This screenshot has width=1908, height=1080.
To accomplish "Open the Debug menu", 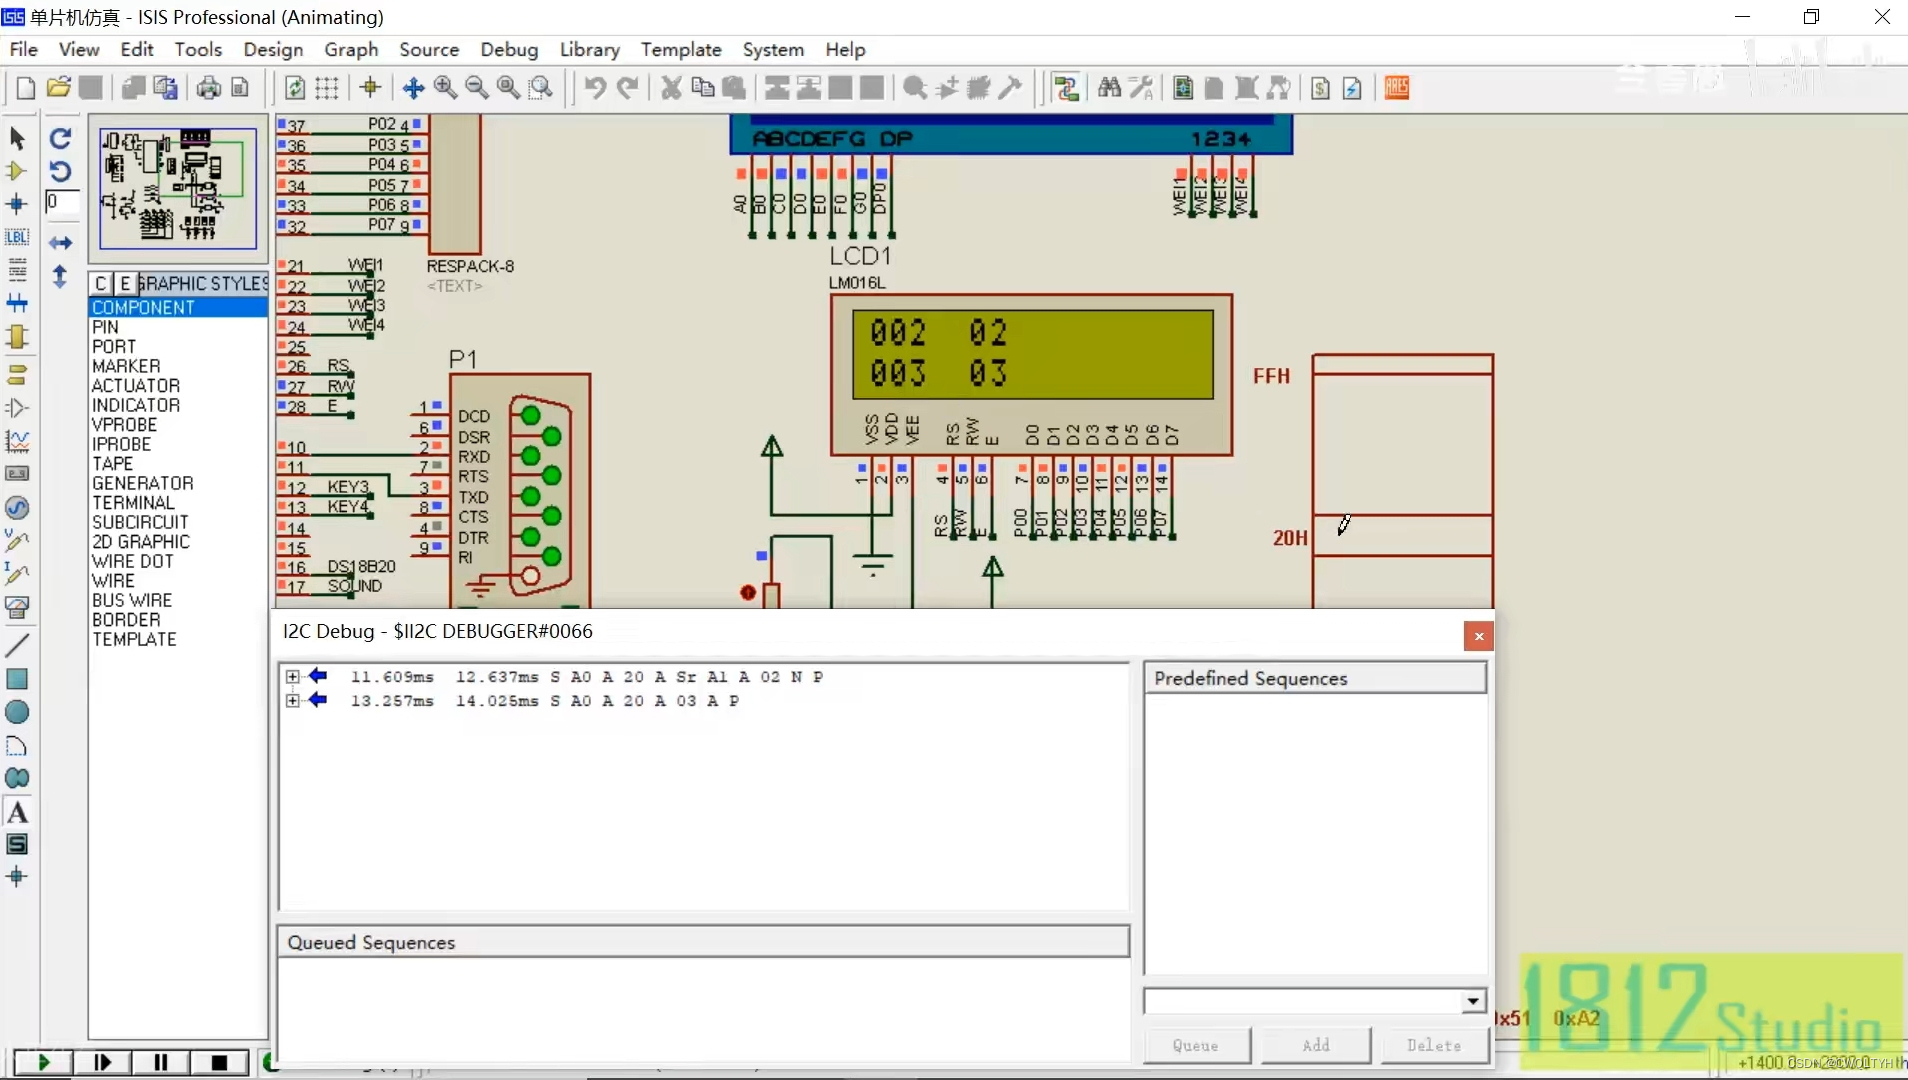I will (509, 49).
